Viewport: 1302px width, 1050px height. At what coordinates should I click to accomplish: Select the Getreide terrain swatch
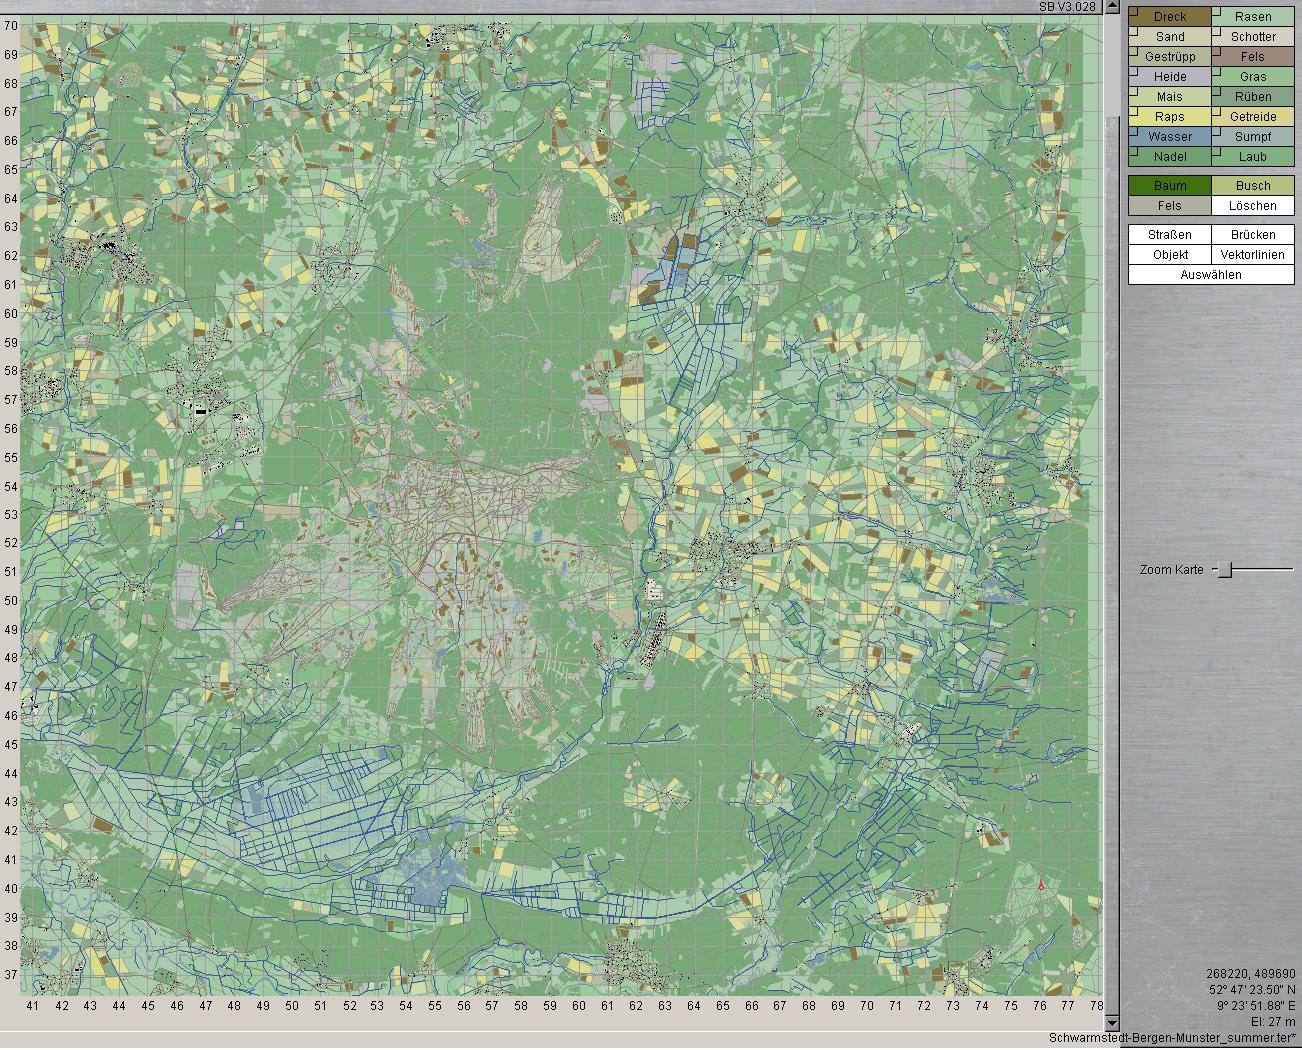(x=1253, y=117)
